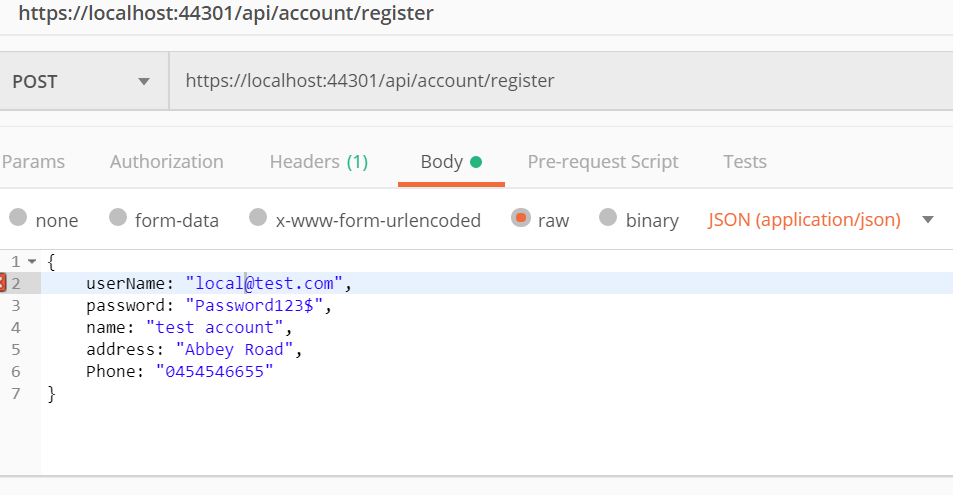Click the request URL input field

tap(560, 81)
